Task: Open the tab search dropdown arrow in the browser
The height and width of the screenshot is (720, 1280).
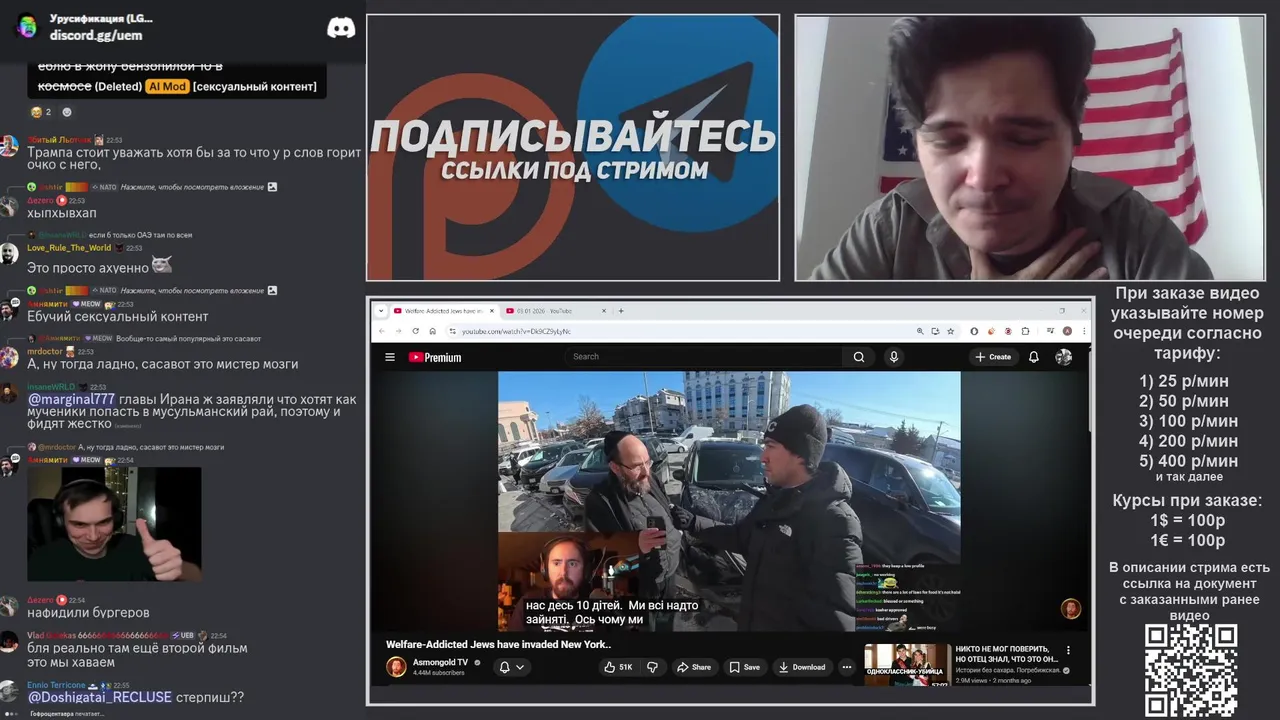Action: [x=380, y=311]
